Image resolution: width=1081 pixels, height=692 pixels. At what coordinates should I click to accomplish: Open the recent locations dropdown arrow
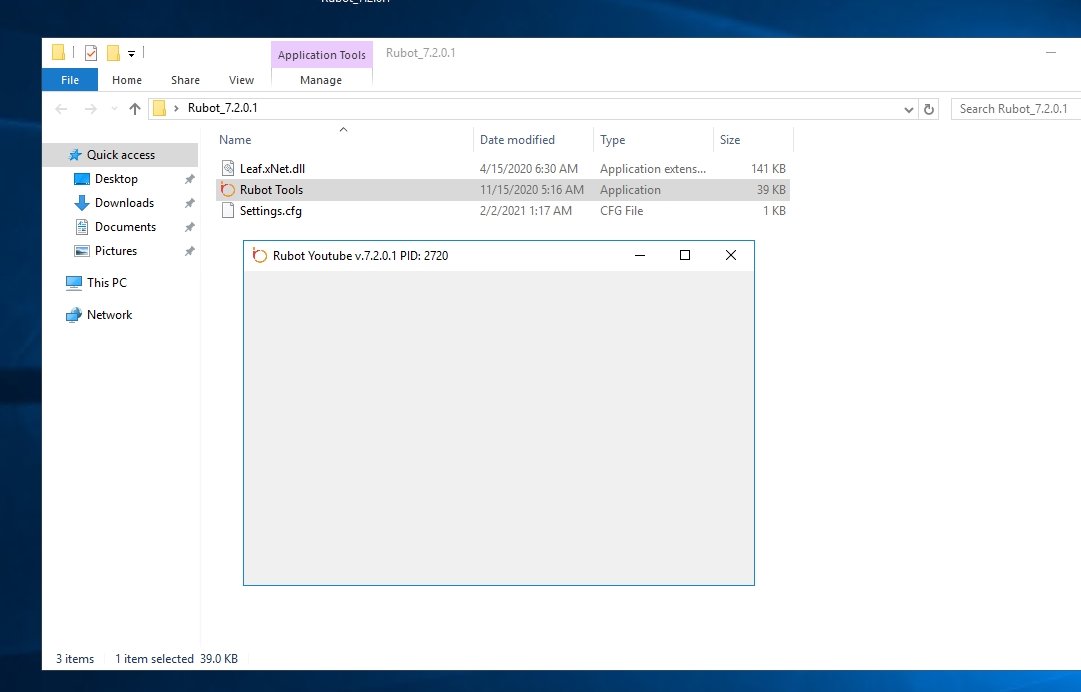(x=113, y=109)
